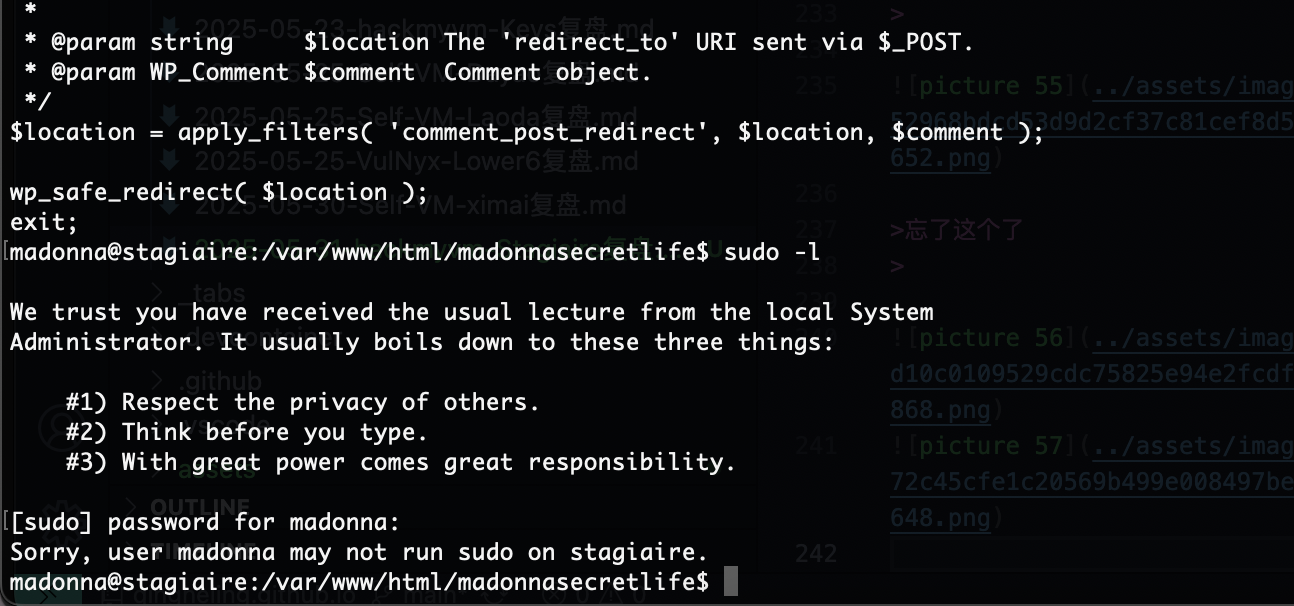
Task: Click line number 236 in editor gutter
Action: tap(815, 194)
